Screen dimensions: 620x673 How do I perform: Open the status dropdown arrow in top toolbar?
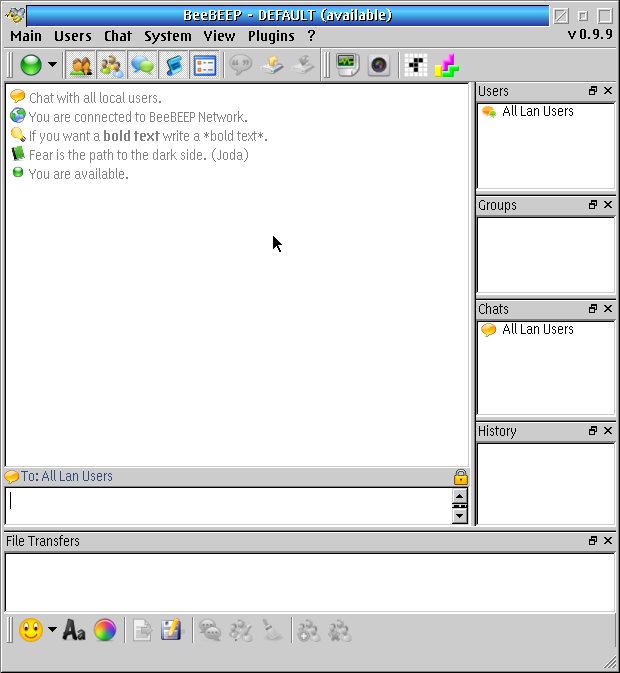tap(52, 65)
